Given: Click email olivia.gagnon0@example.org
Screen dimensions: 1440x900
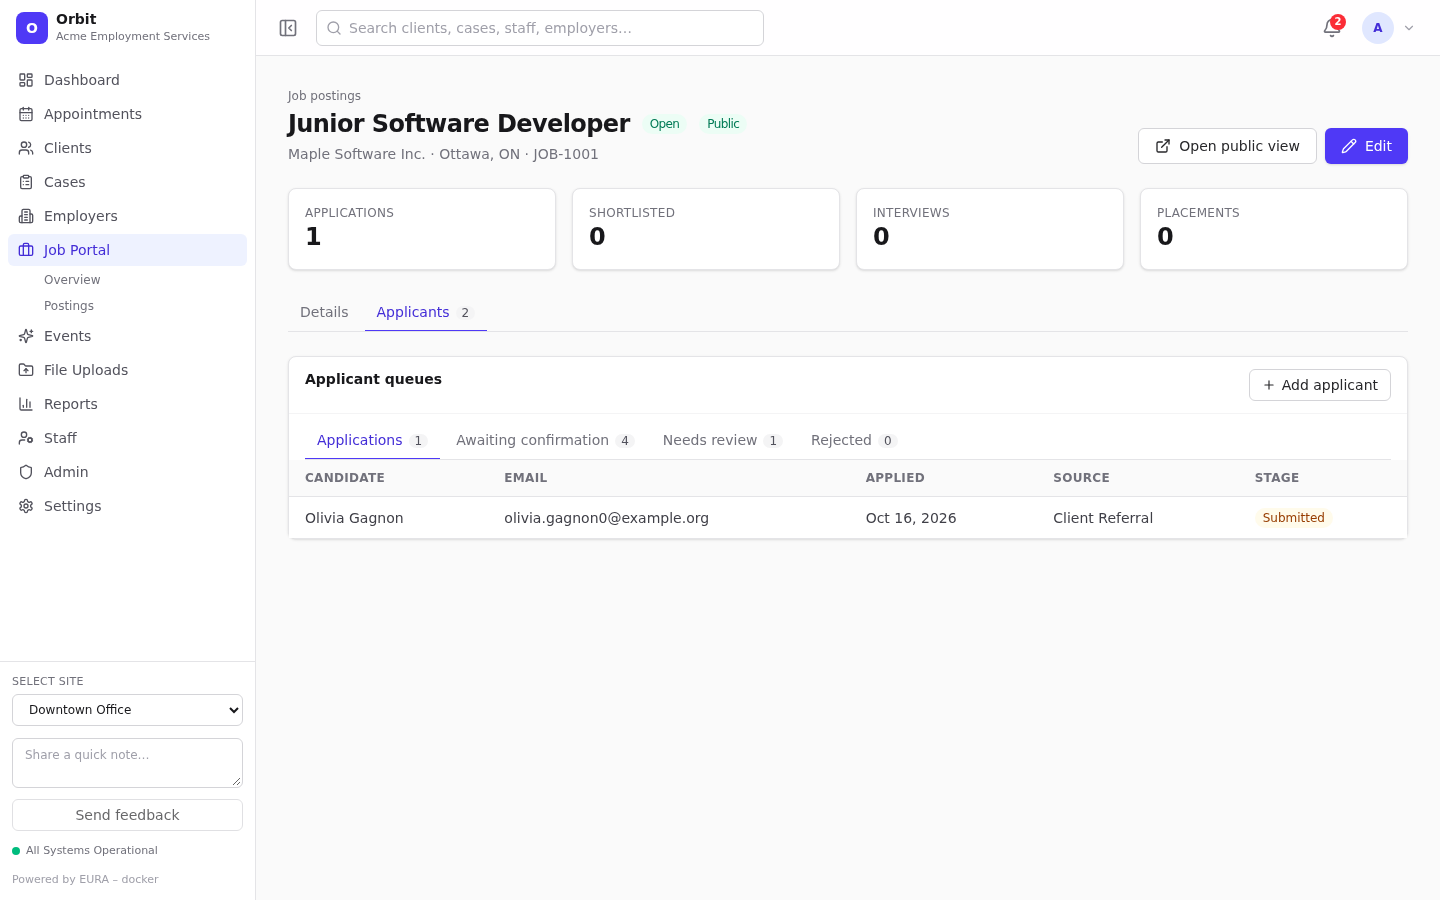Looking at the screenshot, I should point(606,518).
